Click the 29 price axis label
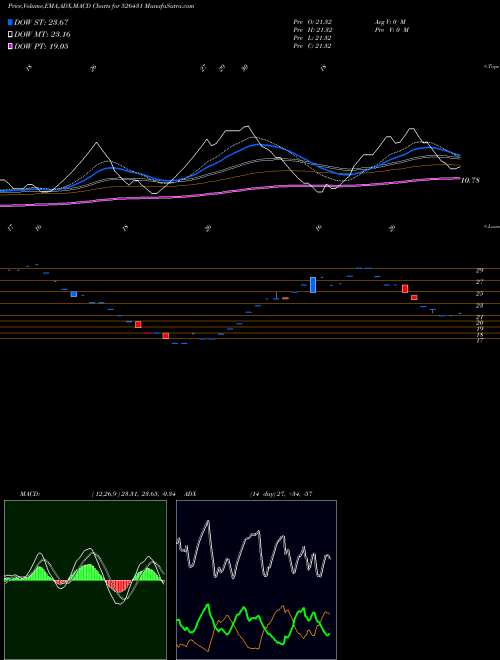The width and height of the screenshot is (500, 660). coord(479,270)
